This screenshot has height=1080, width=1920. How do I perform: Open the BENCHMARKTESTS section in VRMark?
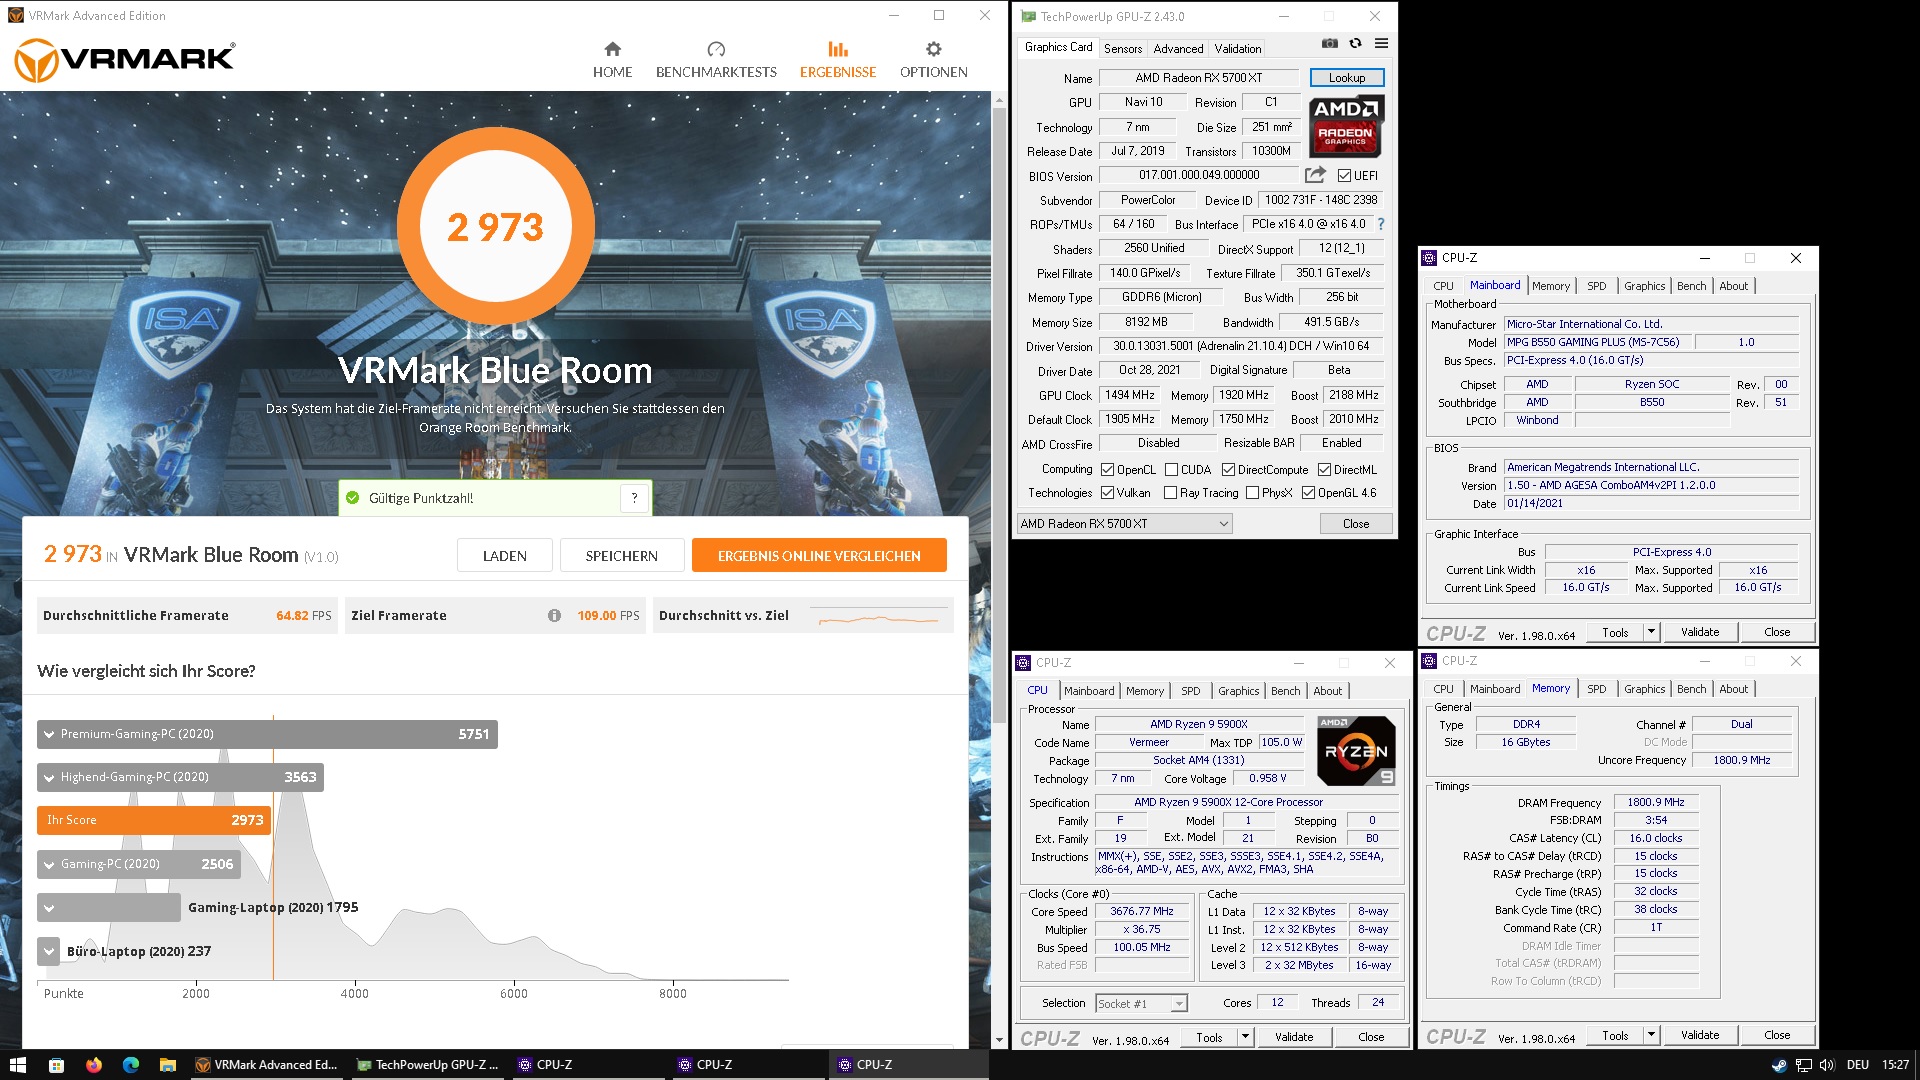tap(716, 60)
